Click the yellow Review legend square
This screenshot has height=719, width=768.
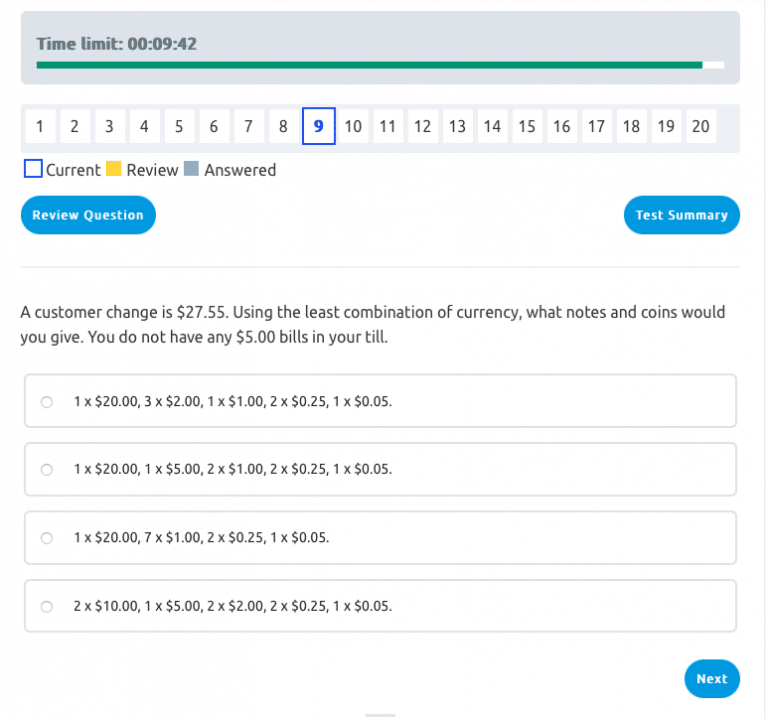114,170
